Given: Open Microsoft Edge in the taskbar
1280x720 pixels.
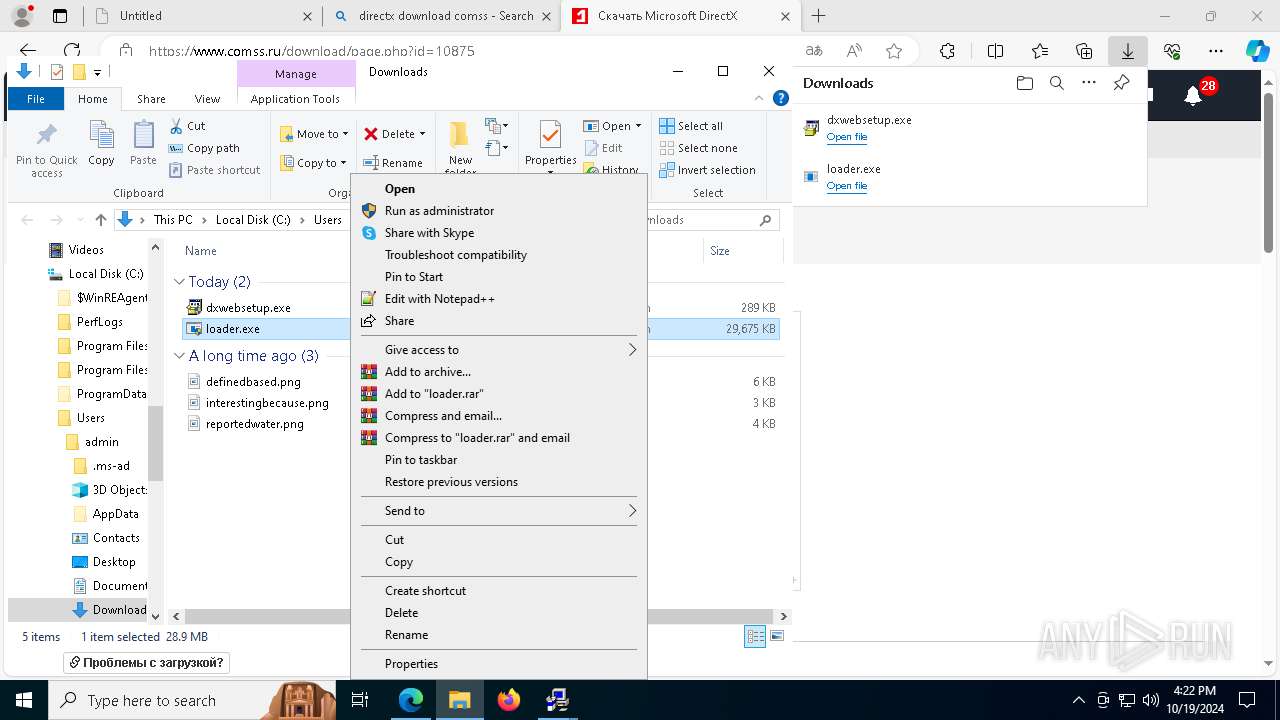Looking at the screenshot, I should pos(410,700).
